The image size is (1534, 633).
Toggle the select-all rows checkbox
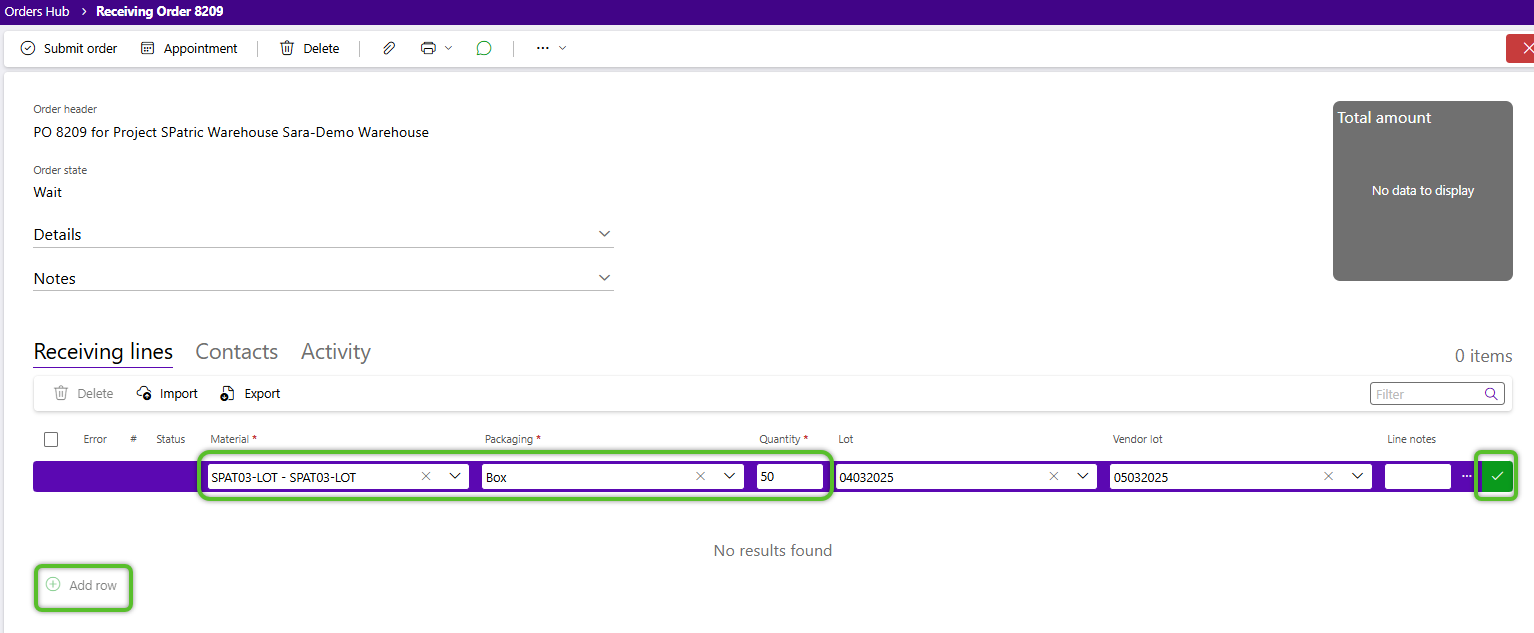pyautogui.click(x=51, y=439)
